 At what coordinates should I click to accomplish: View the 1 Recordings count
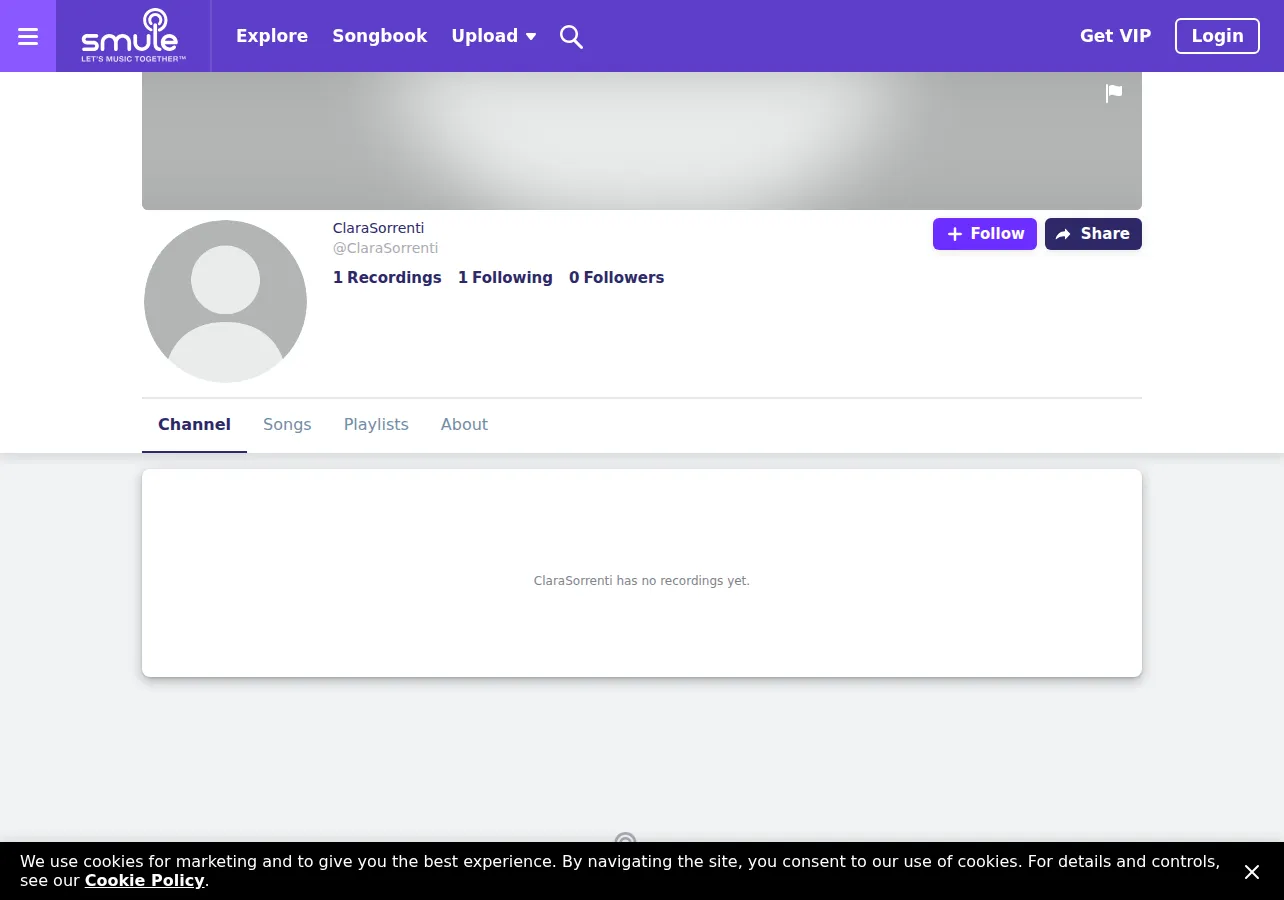pos(387,278)
